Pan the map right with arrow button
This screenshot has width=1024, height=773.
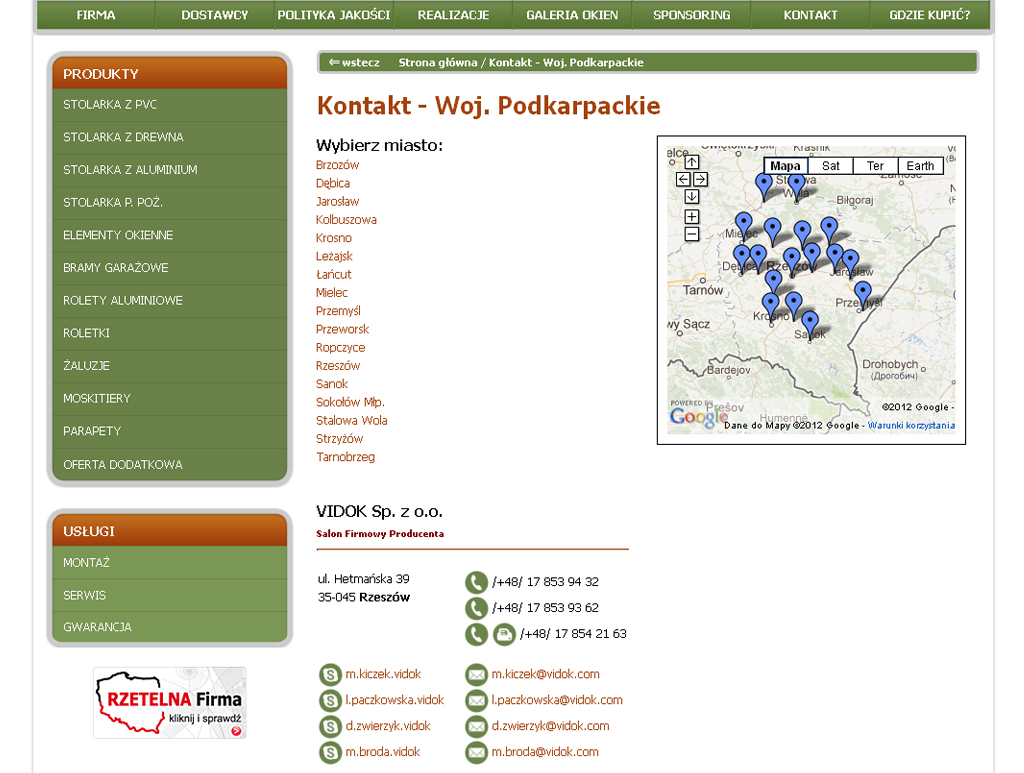tap(700, 179)
